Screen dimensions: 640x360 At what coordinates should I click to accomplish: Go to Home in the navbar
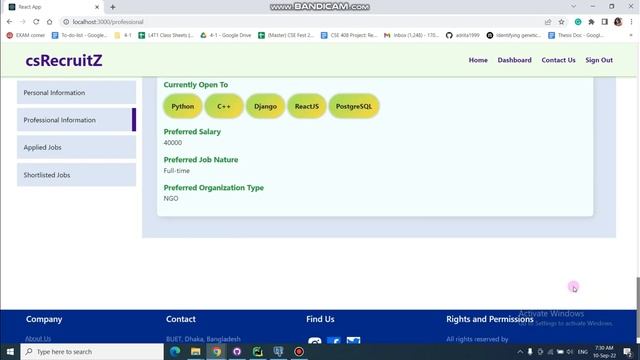pos(478,60)
